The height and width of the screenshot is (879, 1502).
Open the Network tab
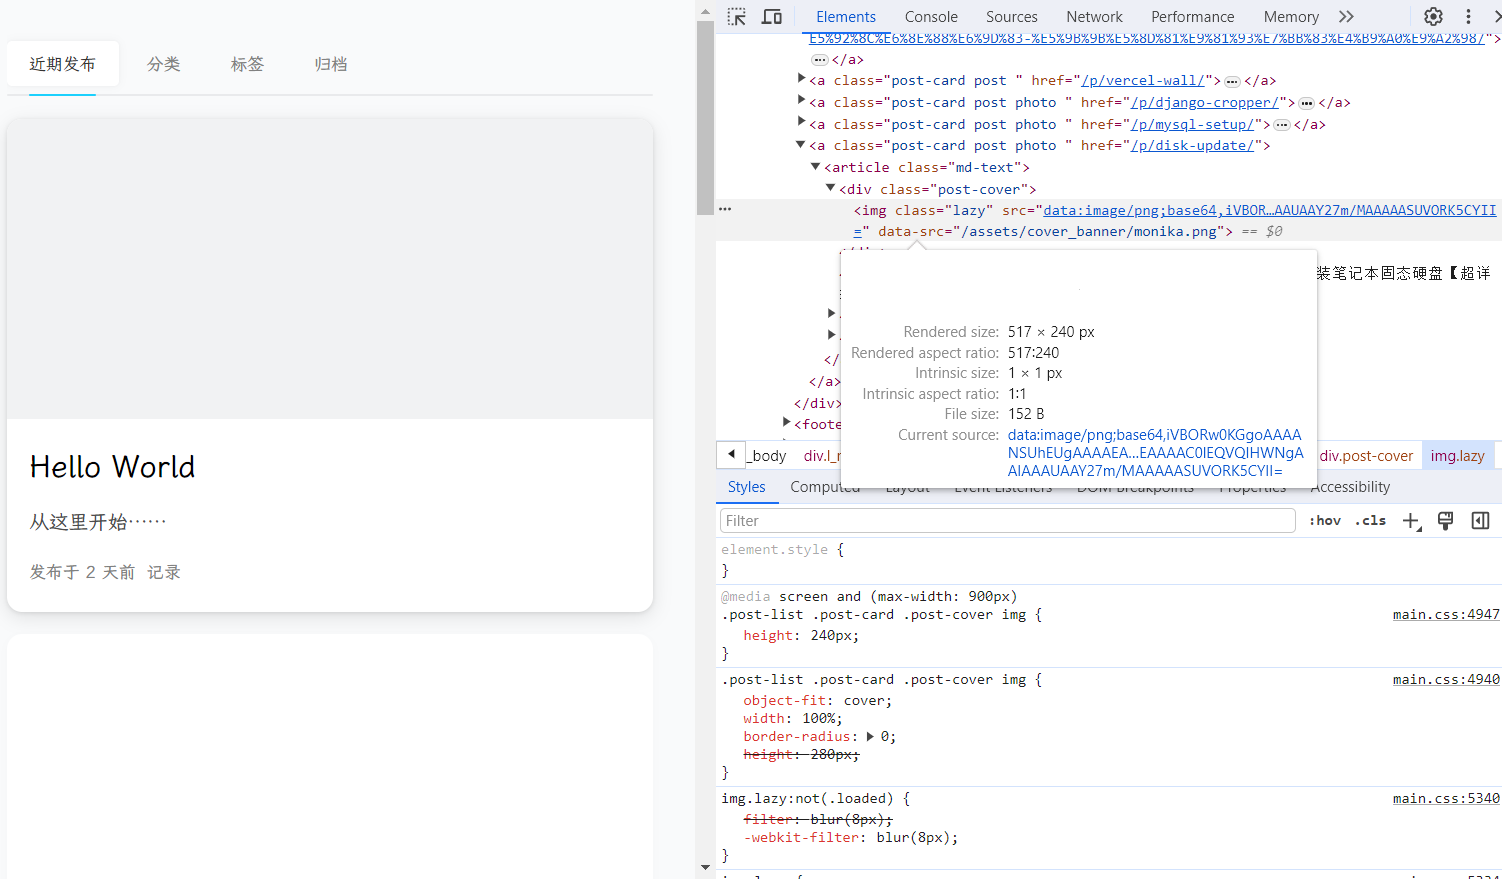[x=1094, y=17]
